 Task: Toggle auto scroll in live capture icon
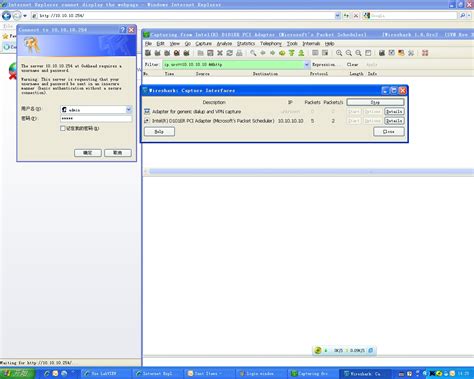click(x=325, y=53)
